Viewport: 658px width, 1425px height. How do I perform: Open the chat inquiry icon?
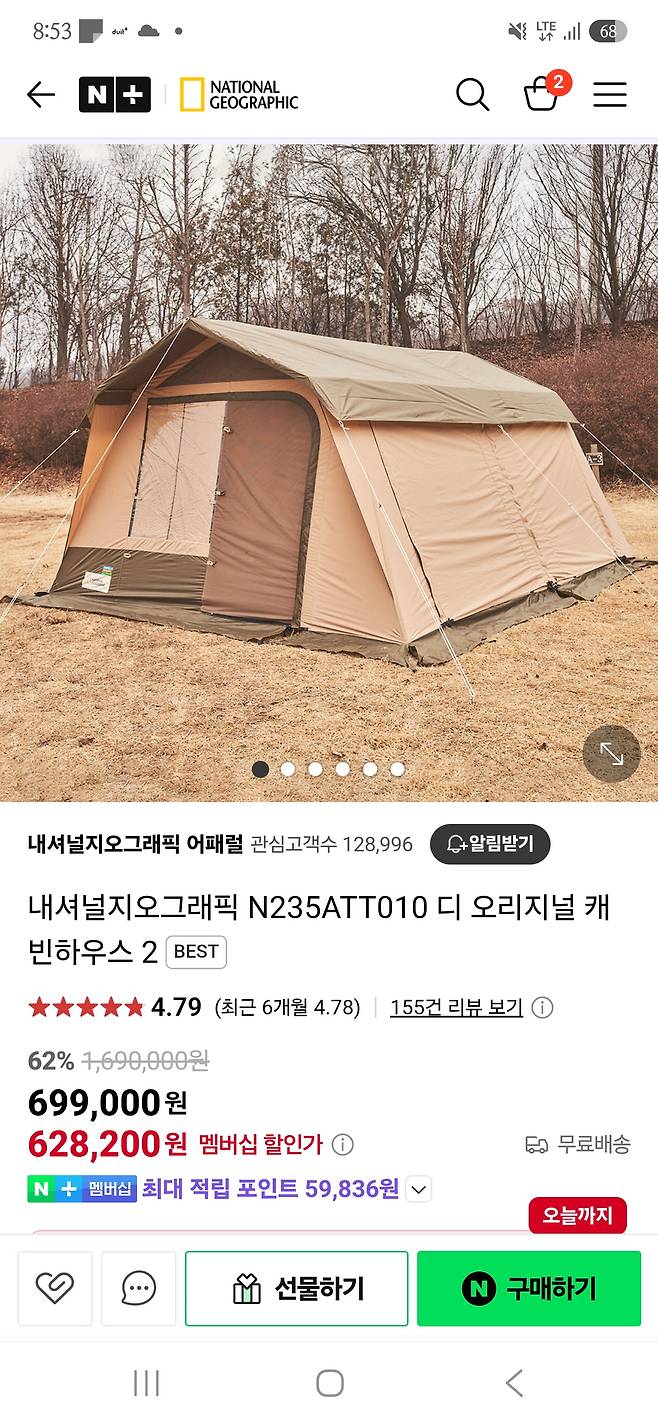138,1288
